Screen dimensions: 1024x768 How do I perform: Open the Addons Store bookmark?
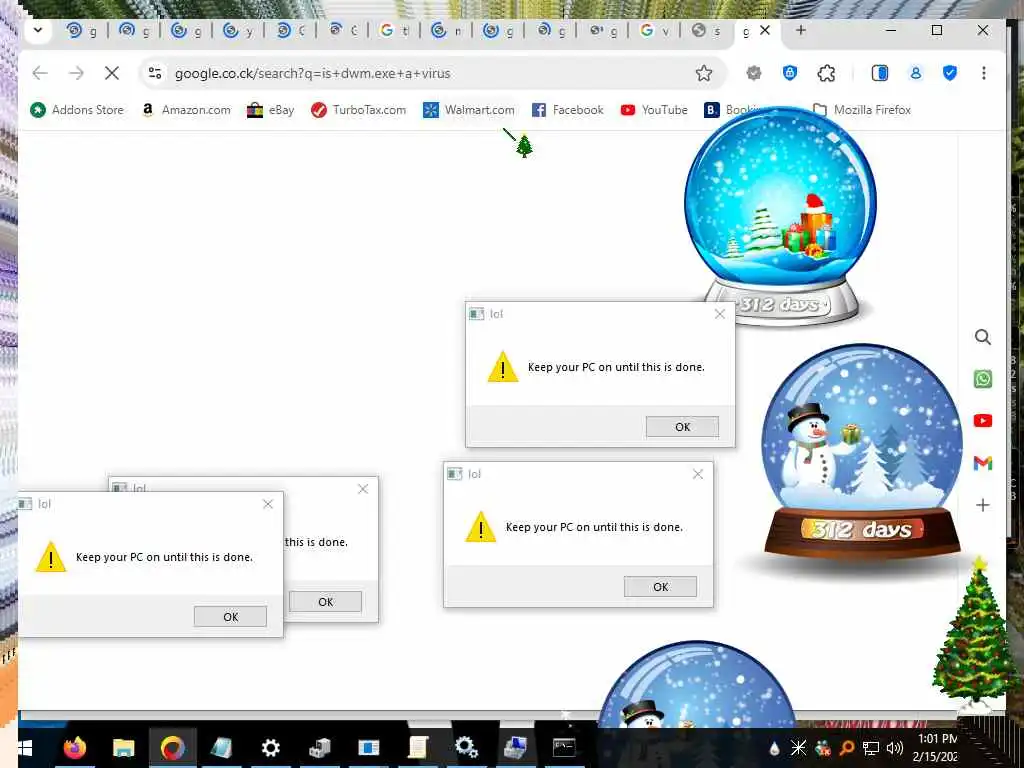pos(77,110)
